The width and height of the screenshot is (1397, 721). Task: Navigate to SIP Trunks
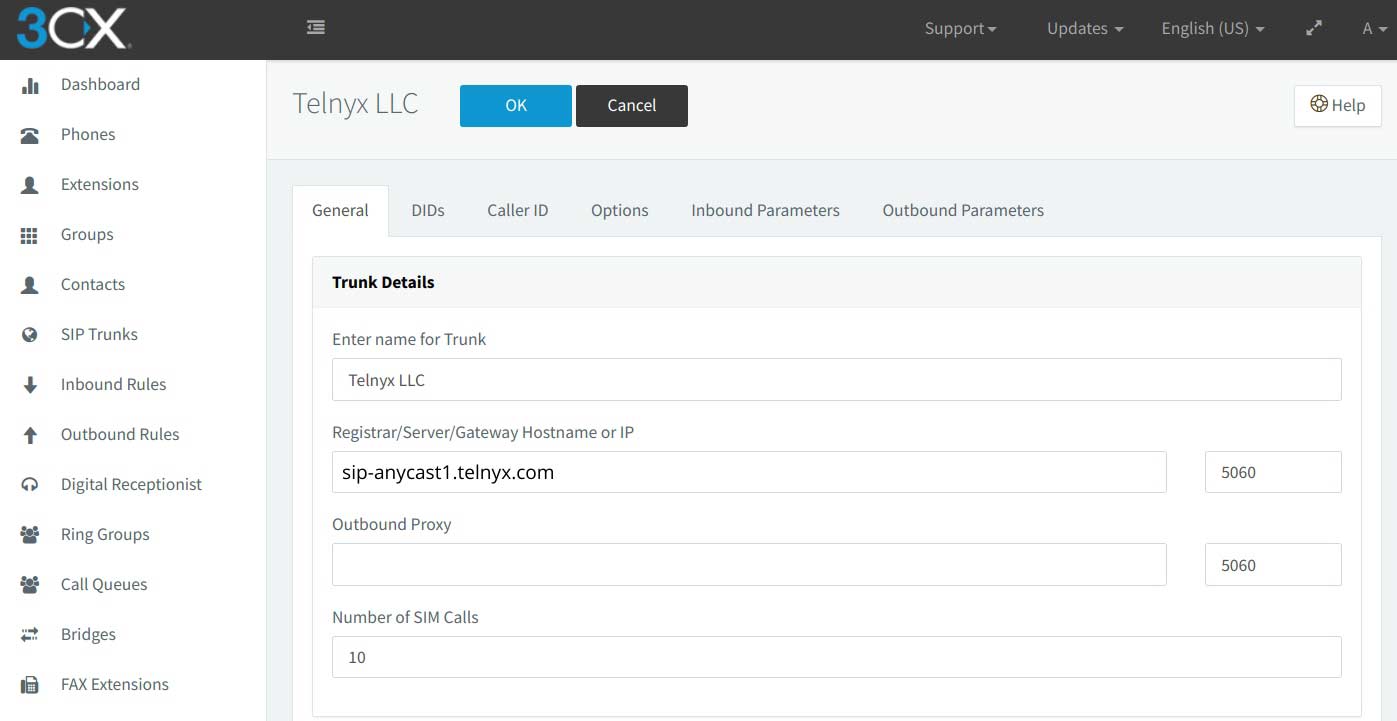point(100,334)
